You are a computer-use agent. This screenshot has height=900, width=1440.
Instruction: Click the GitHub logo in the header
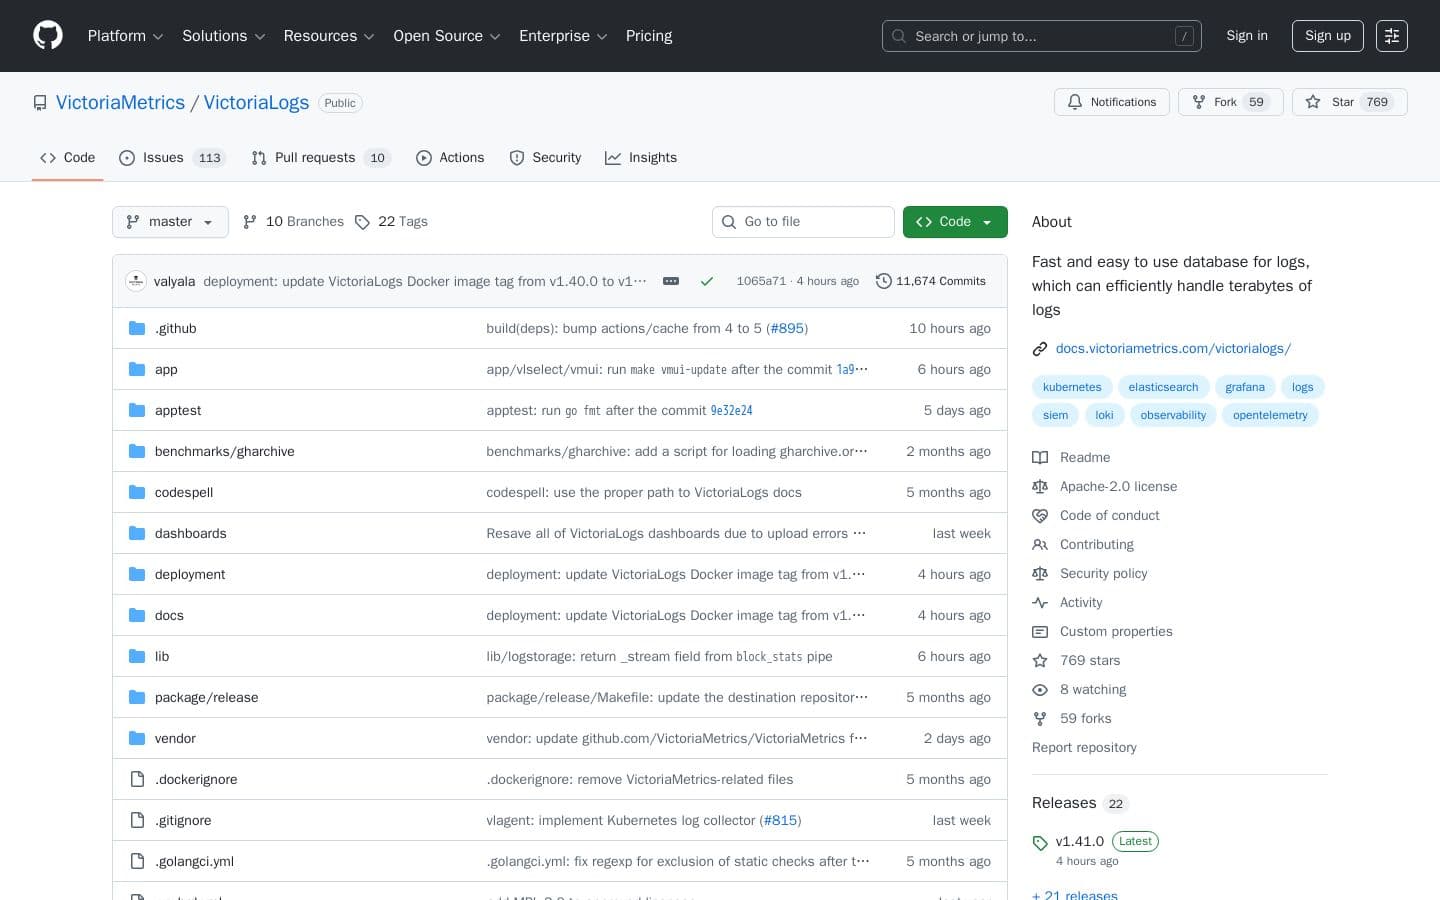(48, 35)
